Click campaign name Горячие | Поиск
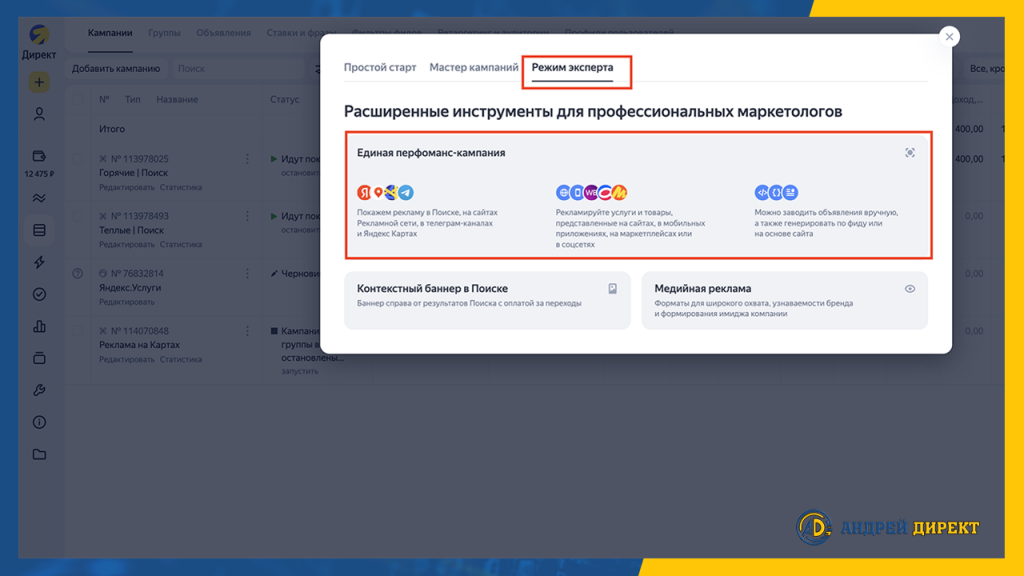1024x576 pixels. click(x=134, y=173)
